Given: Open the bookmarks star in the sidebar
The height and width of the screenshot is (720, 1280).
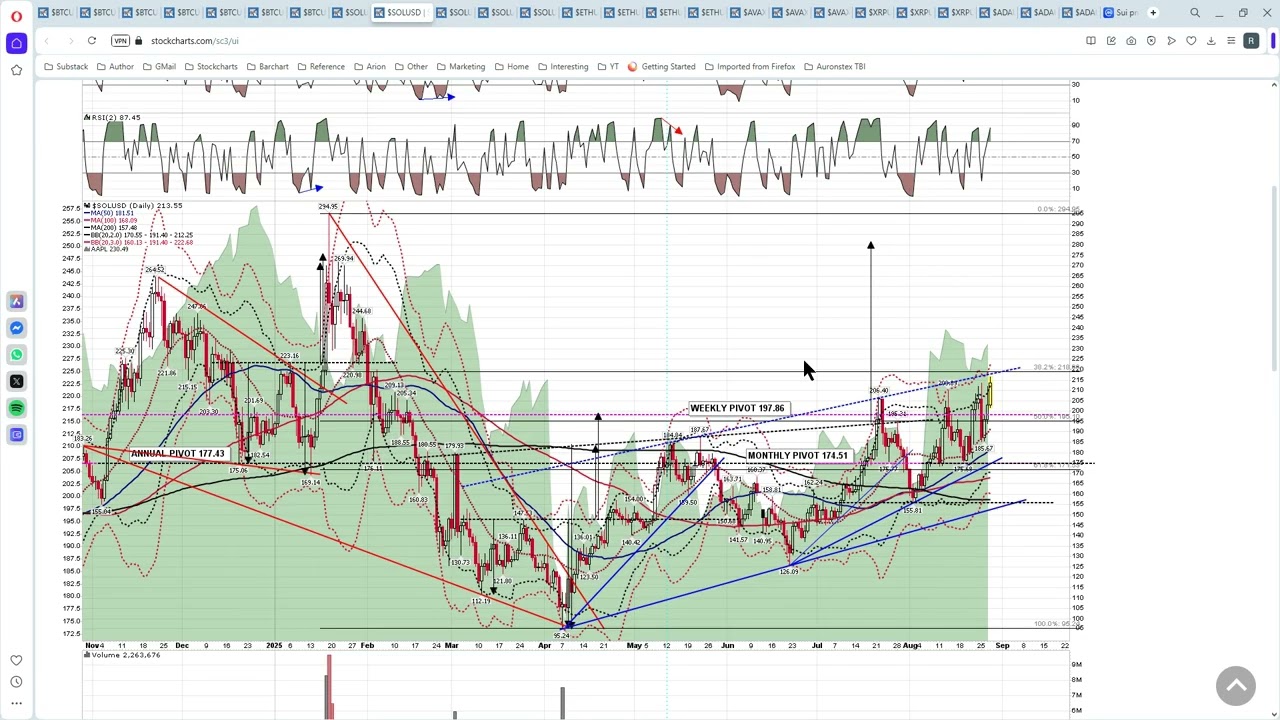Looking at the screenshot, I should pyautogui.click(x=16, y=70).
